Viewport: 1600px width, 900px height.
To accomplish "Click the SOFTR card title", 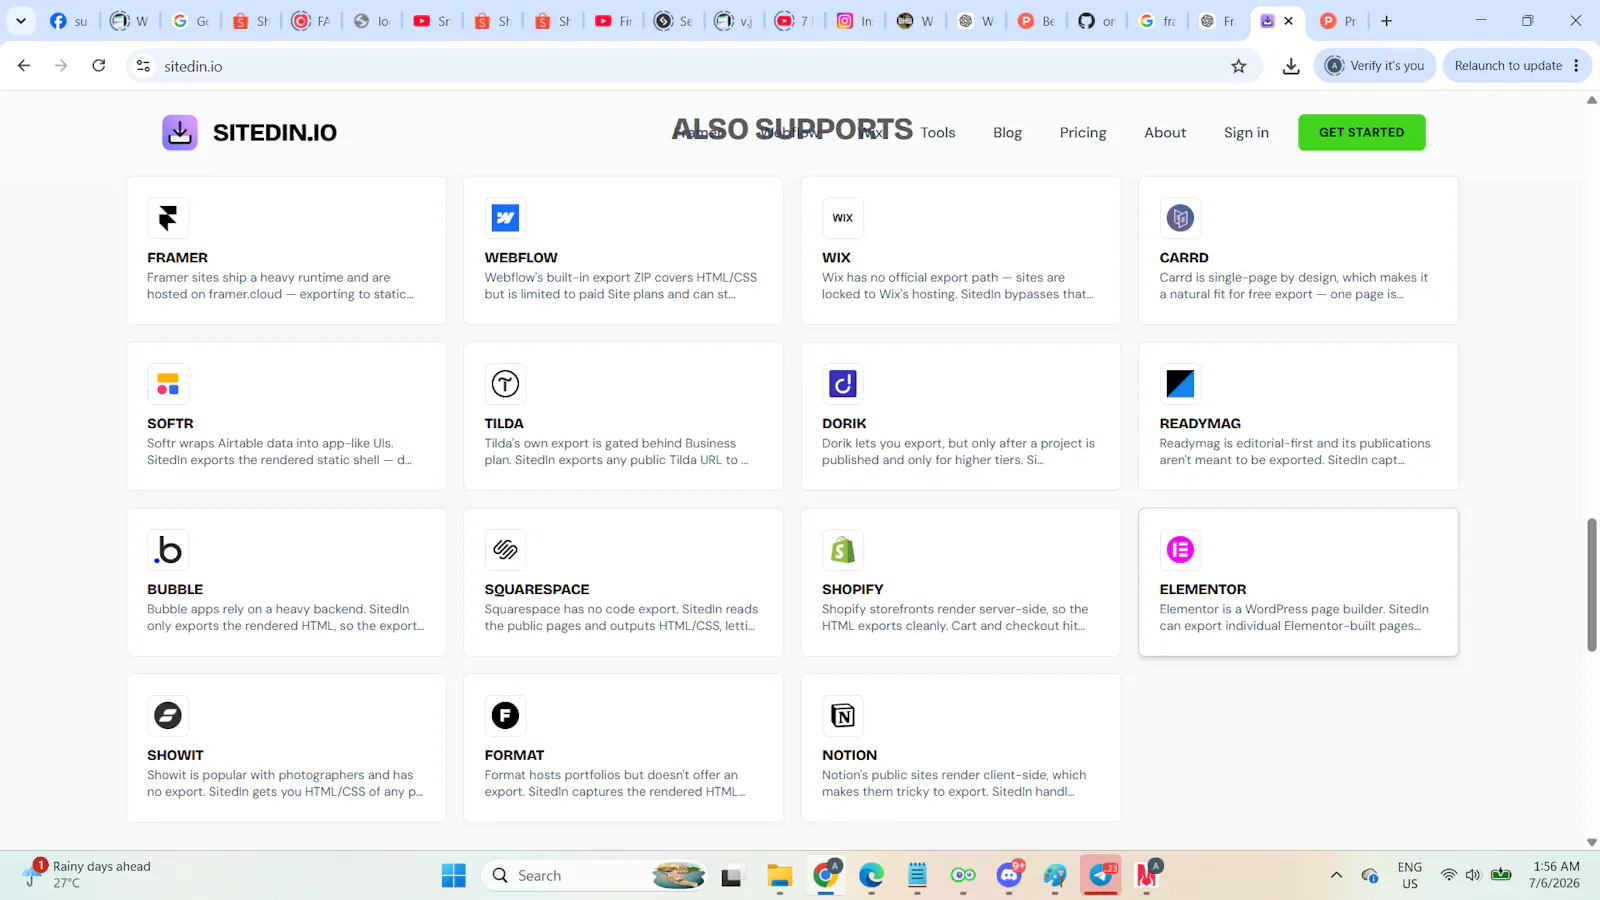I will click(170, 424).
